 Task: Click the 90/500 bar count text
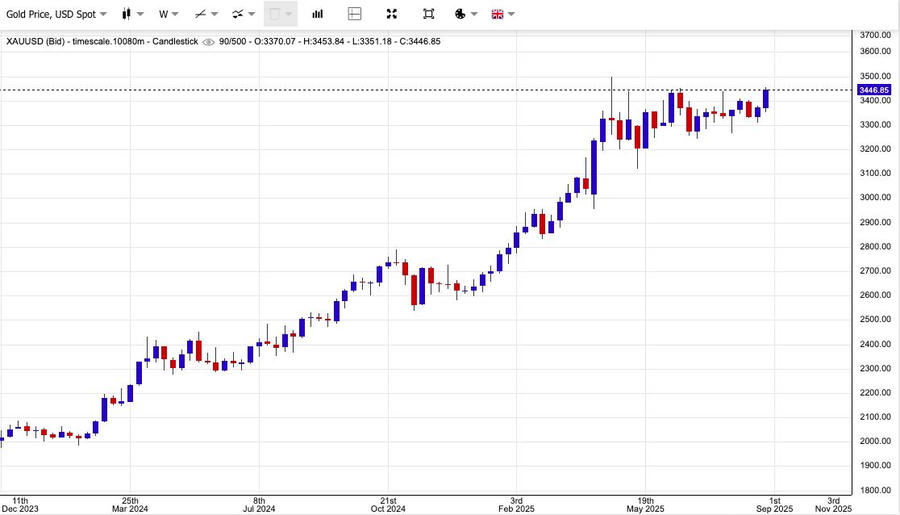(234, 42)
